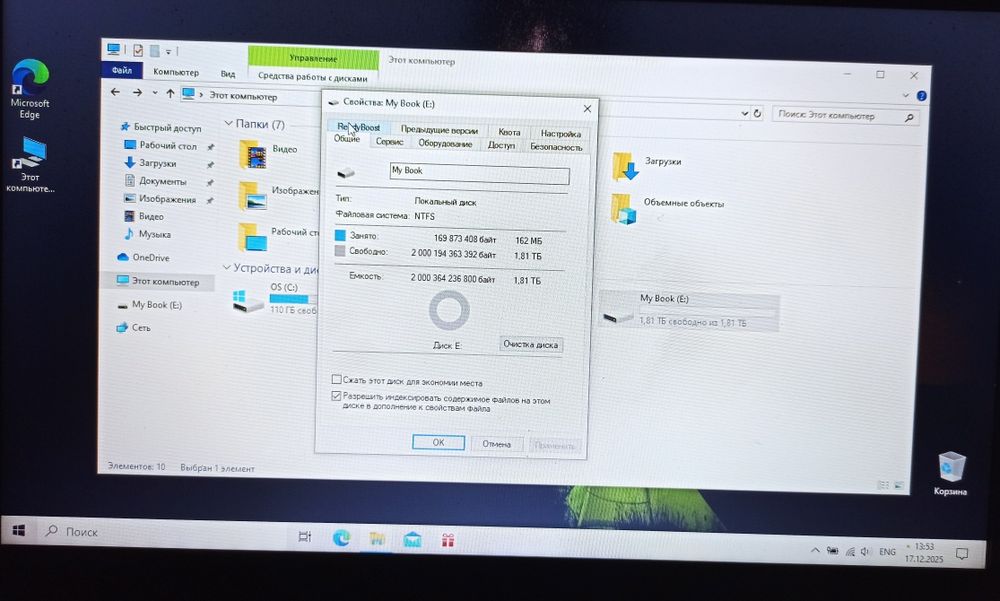Open Microsoft Edge desktop shortcut
Image resolution: width=1000 pixels, height=601 pixels.
pyautogui.click(x=29, y=89)
